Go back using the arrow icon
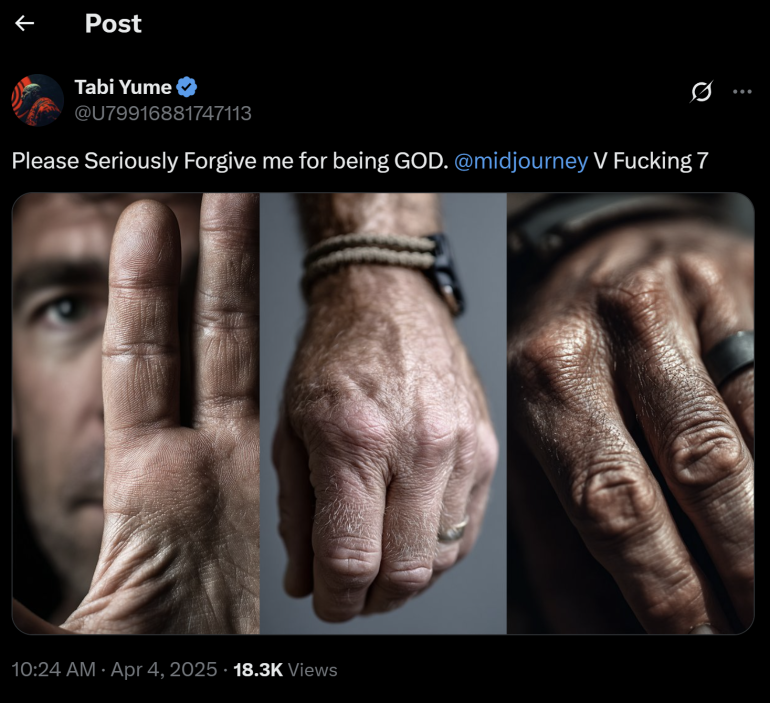 click(x=25, y=23)
